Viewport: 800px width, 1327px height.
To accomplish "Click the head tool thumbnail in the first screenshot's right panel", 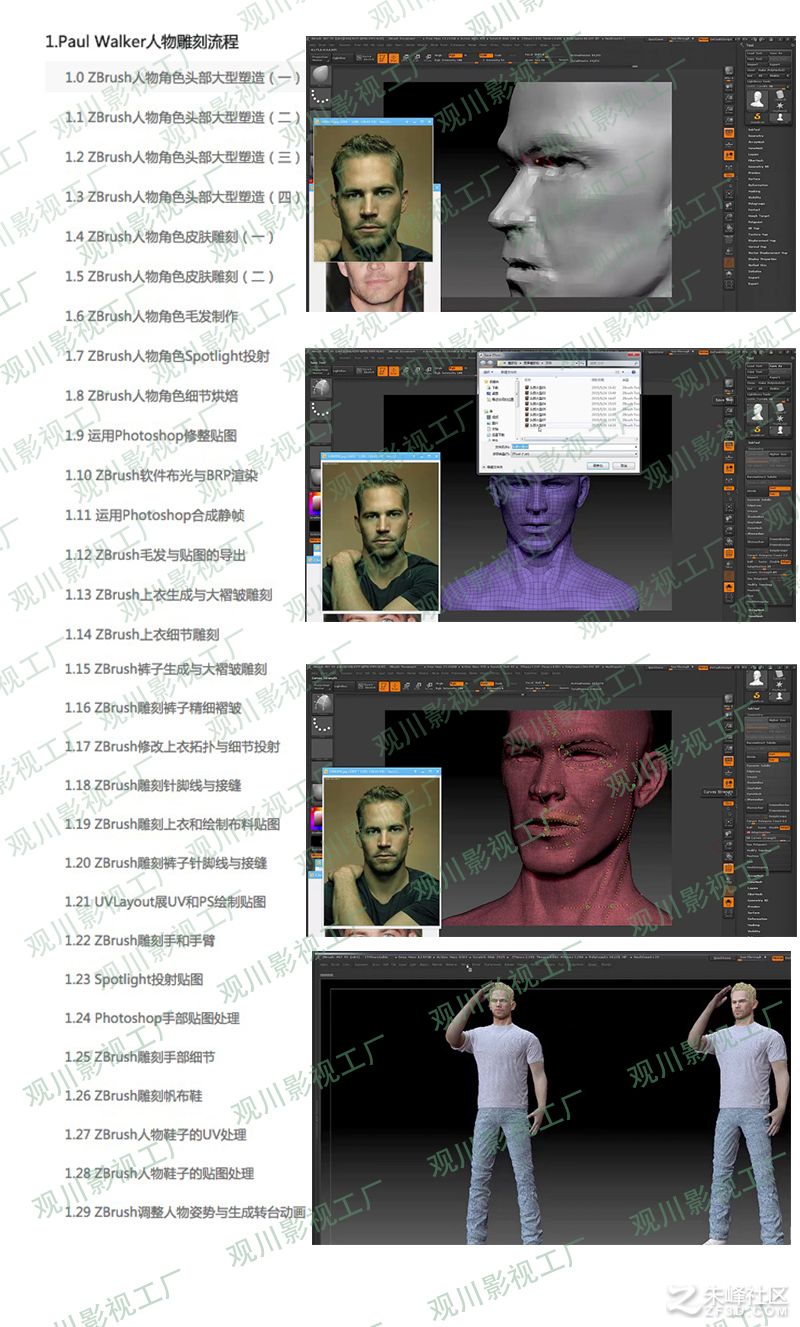I will pos(757,102).
